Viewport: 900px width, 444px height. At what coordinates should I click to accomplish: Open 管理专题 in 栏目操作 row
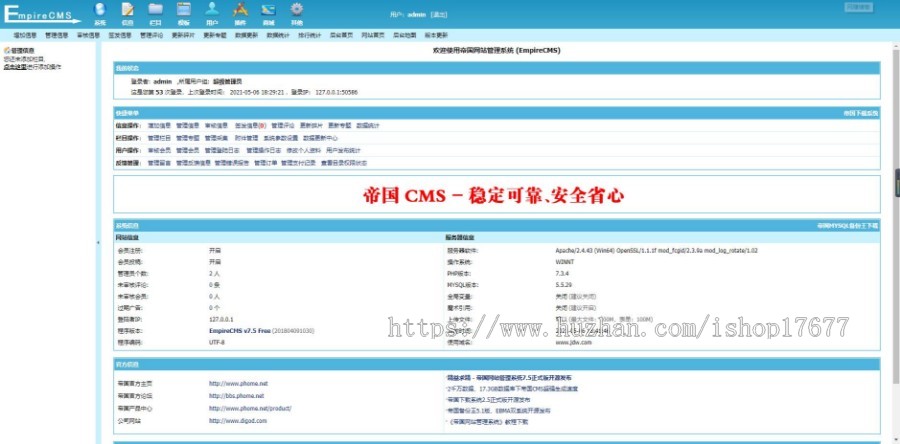(x=188, y=138)
